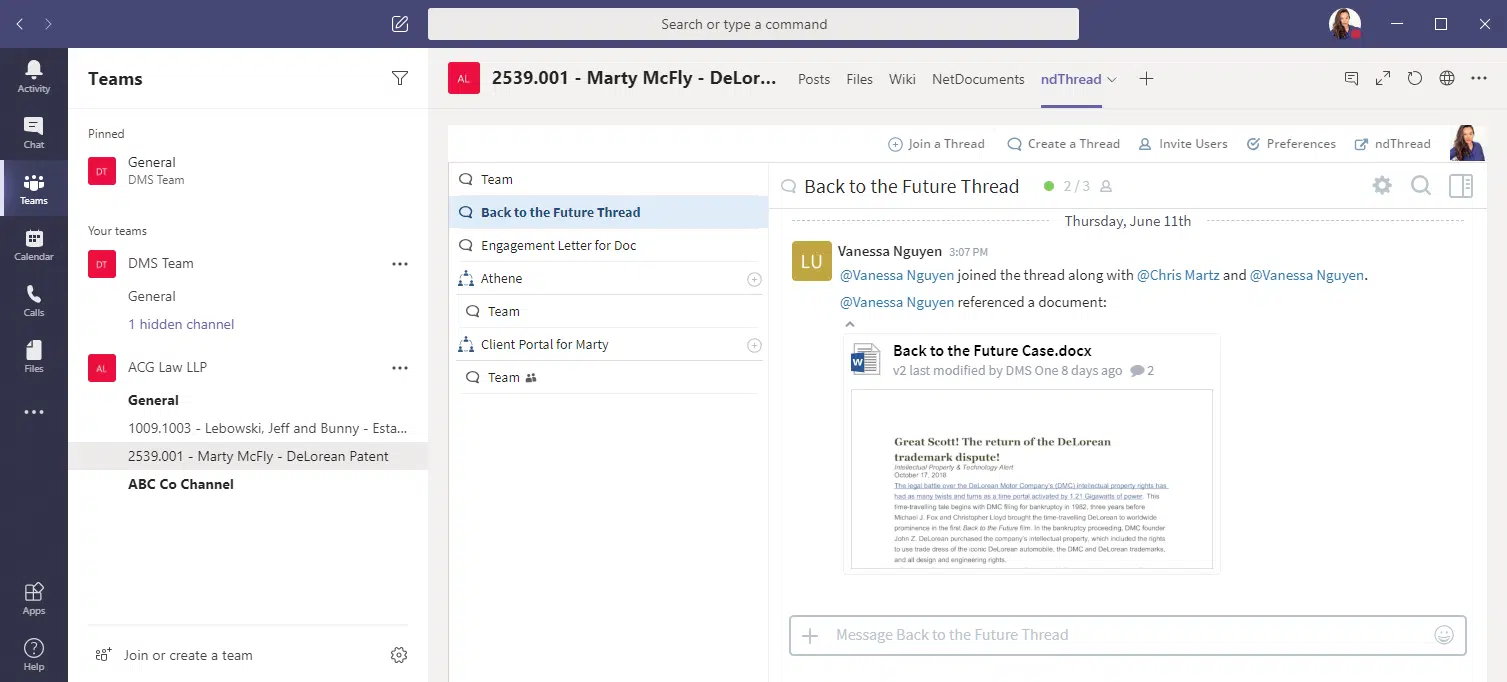Search within Back to the Future Thread
This screenshot has height=682, width=1507.
[1421, 185]
